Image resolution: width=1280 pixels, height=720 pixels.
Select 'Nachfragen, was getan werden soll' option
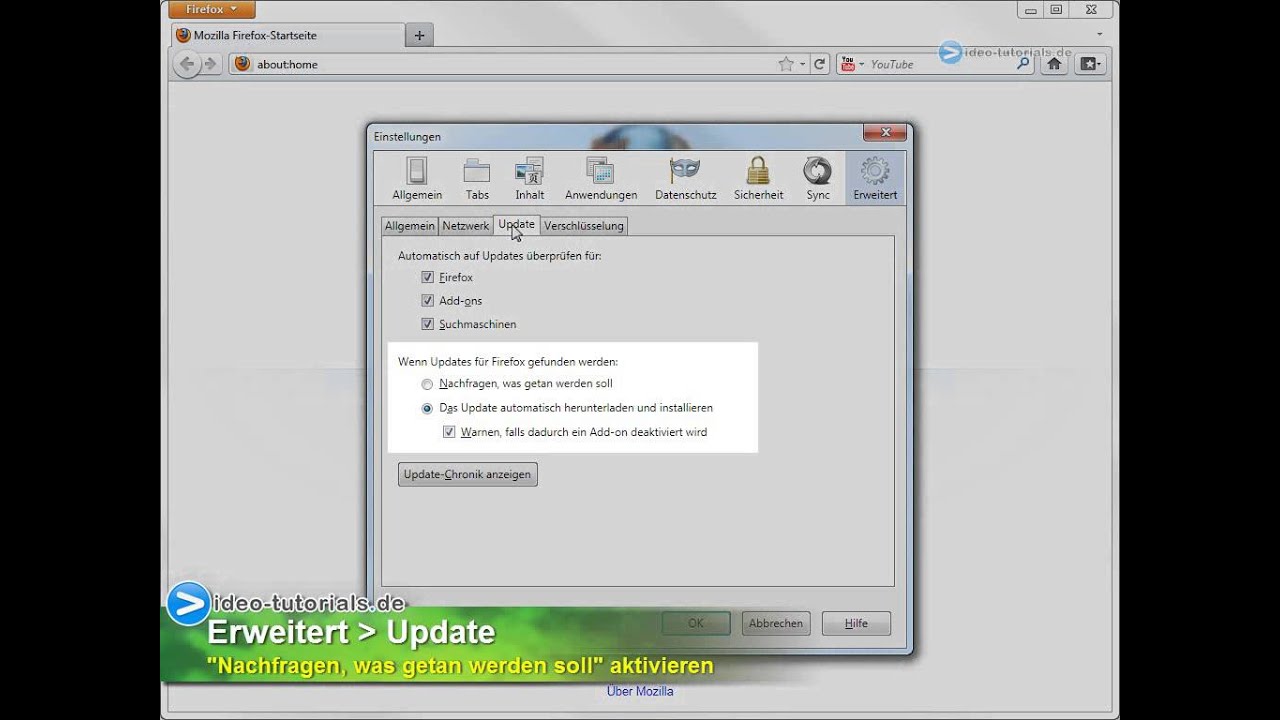[x=427, y=384]
